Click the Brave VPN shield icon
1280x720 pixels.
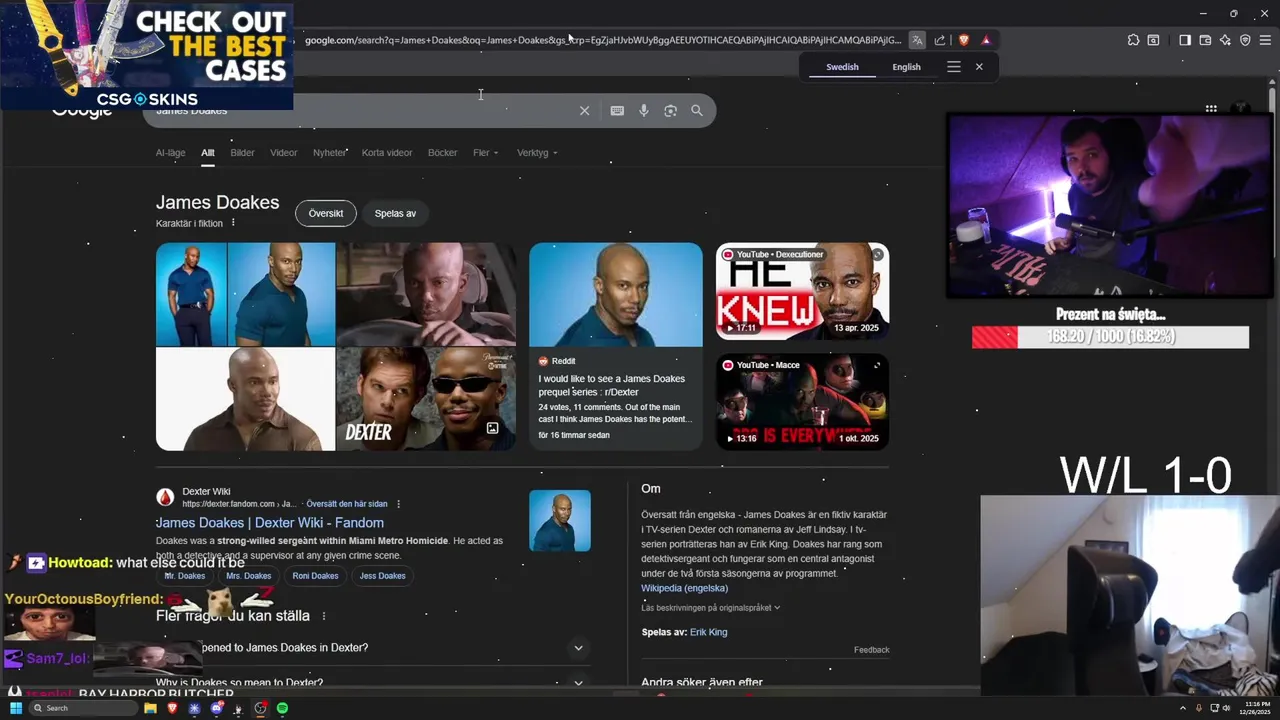pyautogui.click(x=1245, y=40)
